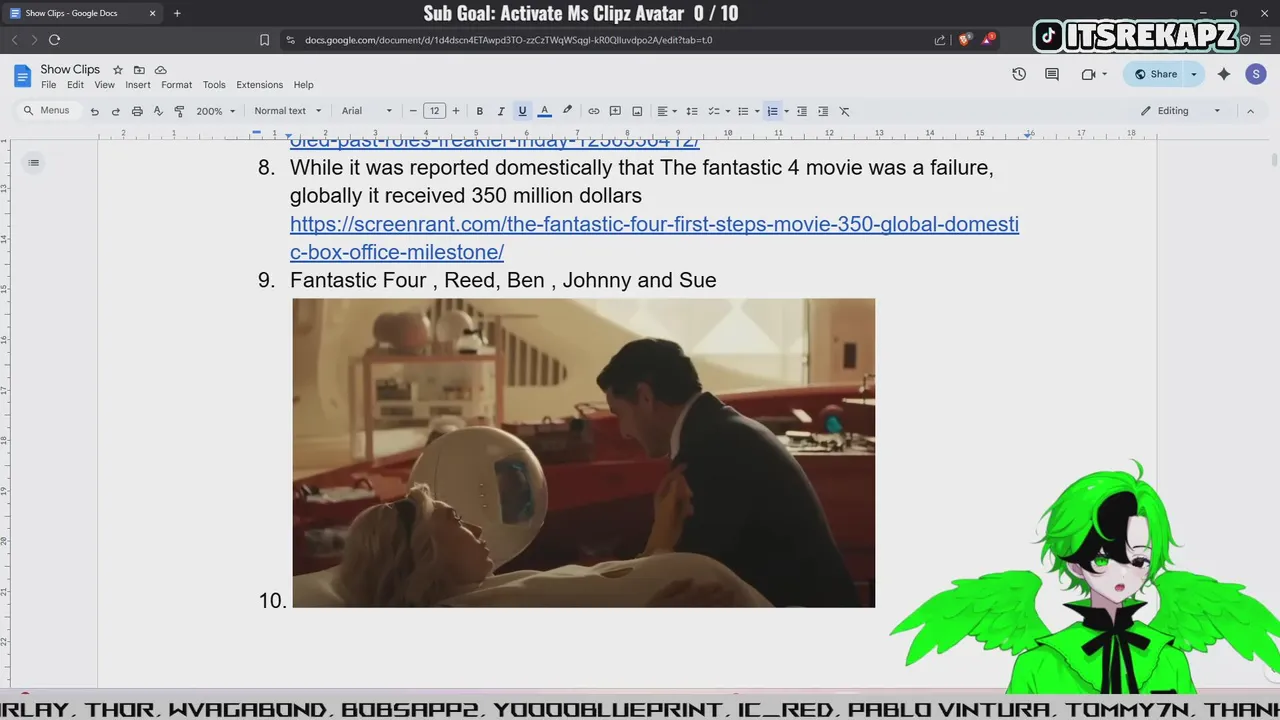This screenshot has height=720, width=1280.
Task: Run spelling and grammar check
Action: (x=158, y=111)
